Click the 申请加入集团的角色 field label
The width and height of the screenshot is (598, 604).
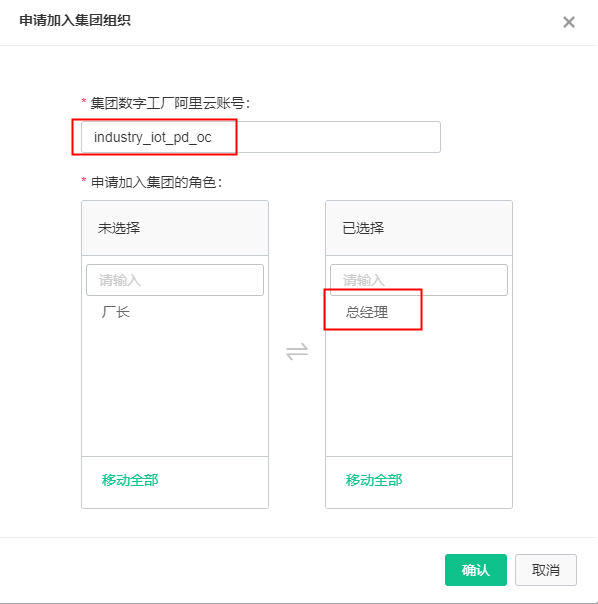point(156,183)
